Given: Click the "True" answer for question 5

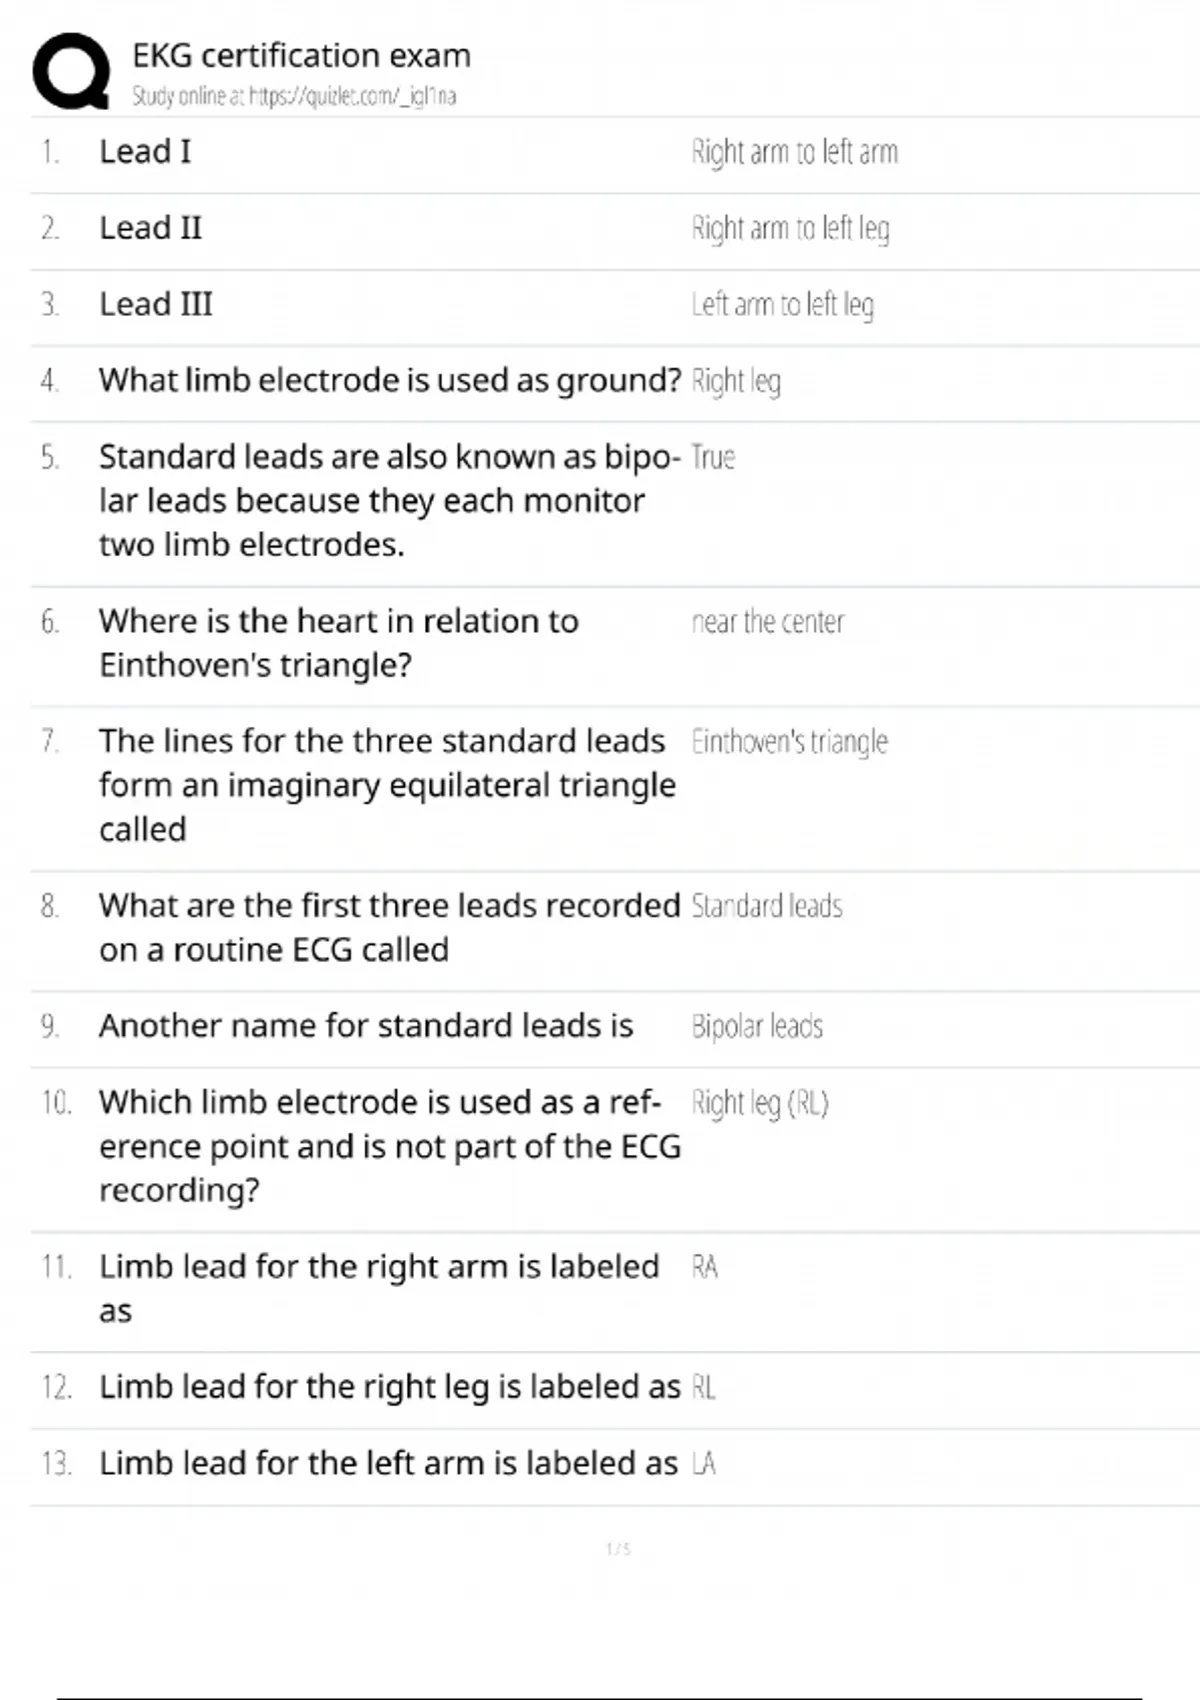Looking at the screenshot, I should coord(713,457).
